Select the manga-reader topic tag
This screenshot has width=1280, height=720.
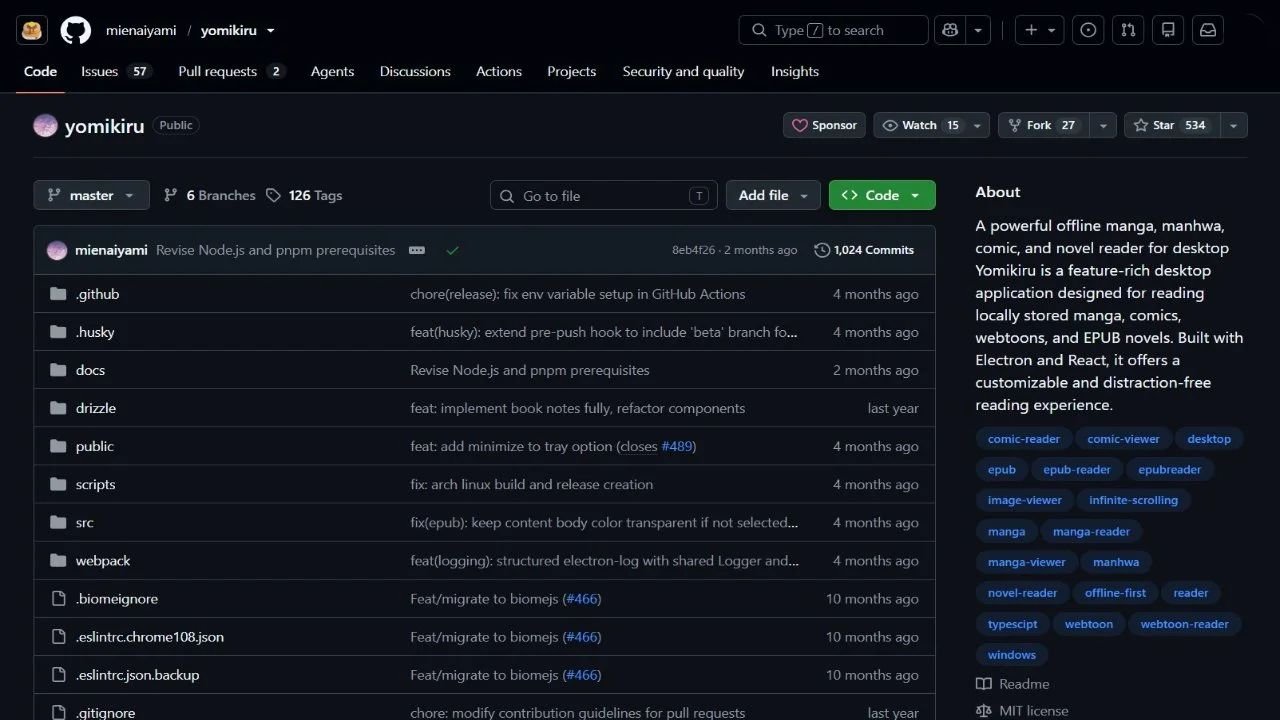click(x=1091, y=531)
